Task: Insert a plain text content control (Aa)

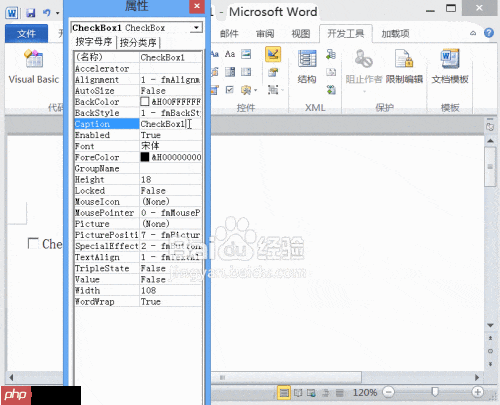Action: (230, 54)
